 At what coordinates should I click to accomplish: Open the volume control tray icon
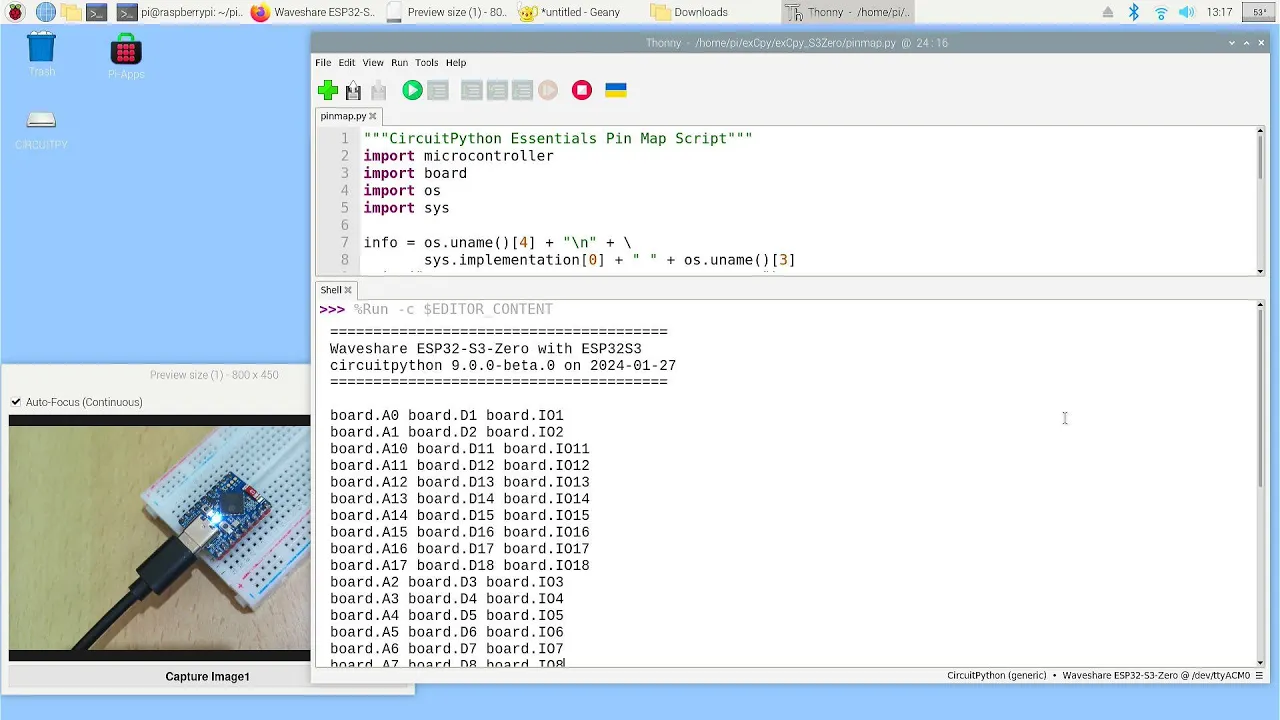pyautogui.click(x=1188, y=12)
